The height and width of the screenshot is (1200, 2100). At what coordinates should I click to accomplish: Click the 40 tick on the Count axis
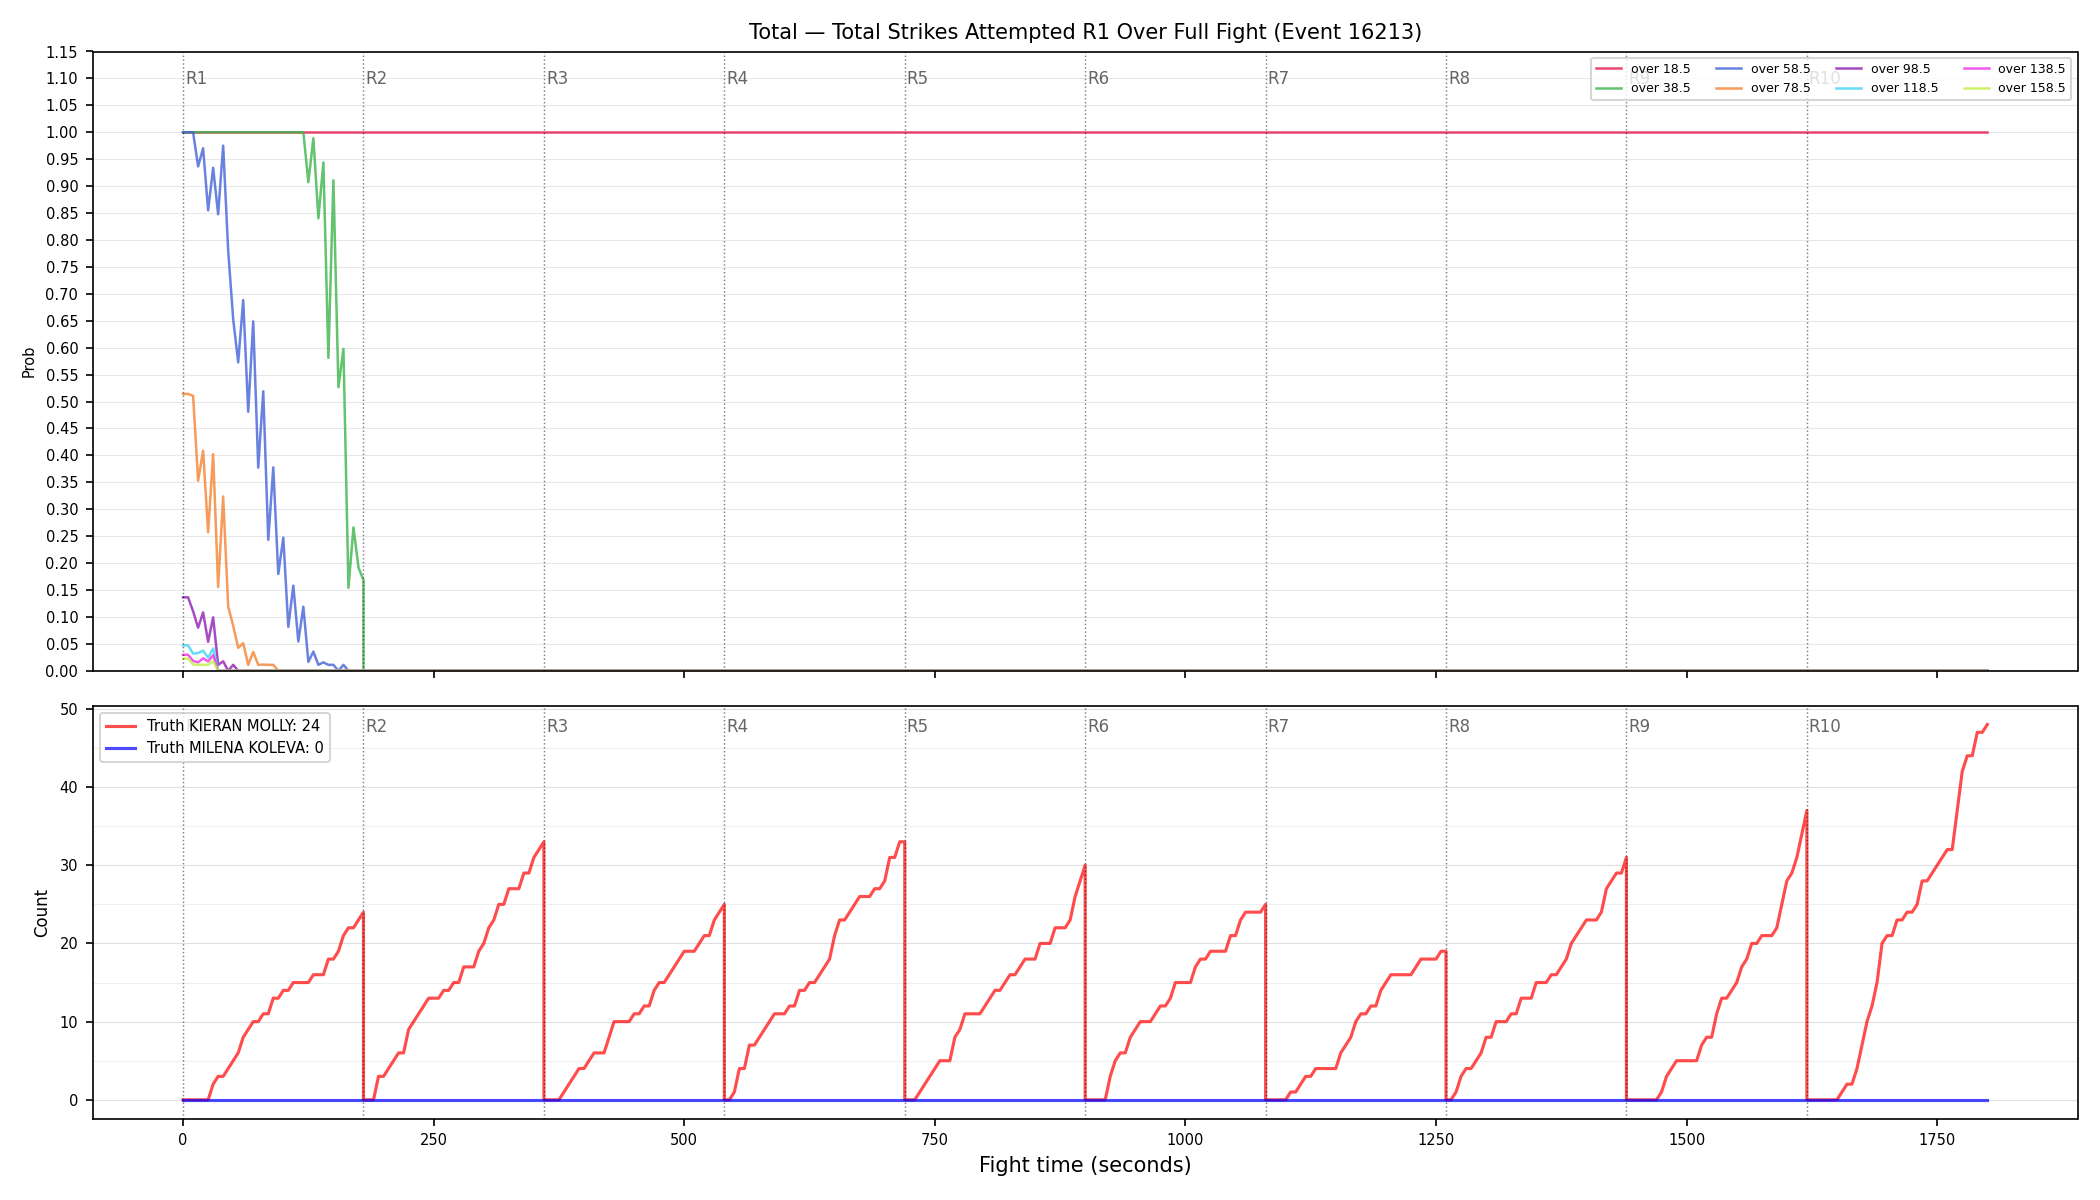pyautogui.click(x=69, y=787)
